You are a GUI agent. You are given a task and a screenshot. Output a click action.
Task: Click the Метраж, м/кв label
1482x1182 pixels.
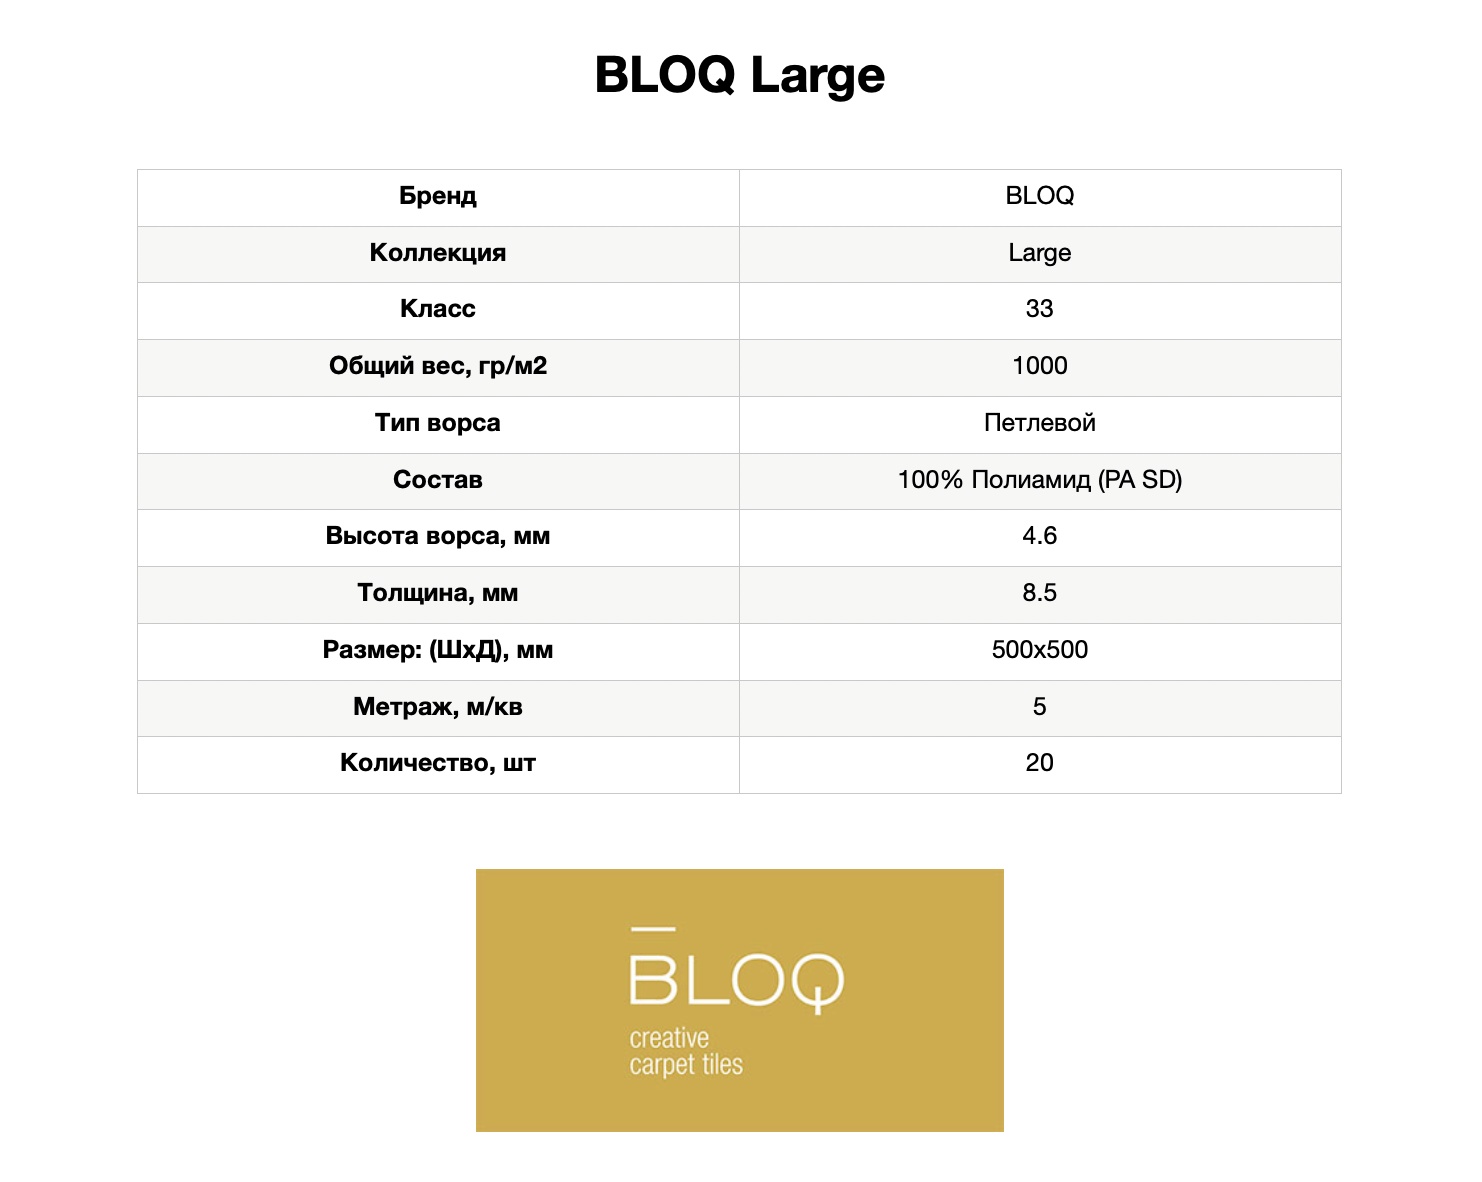(438, 707)
